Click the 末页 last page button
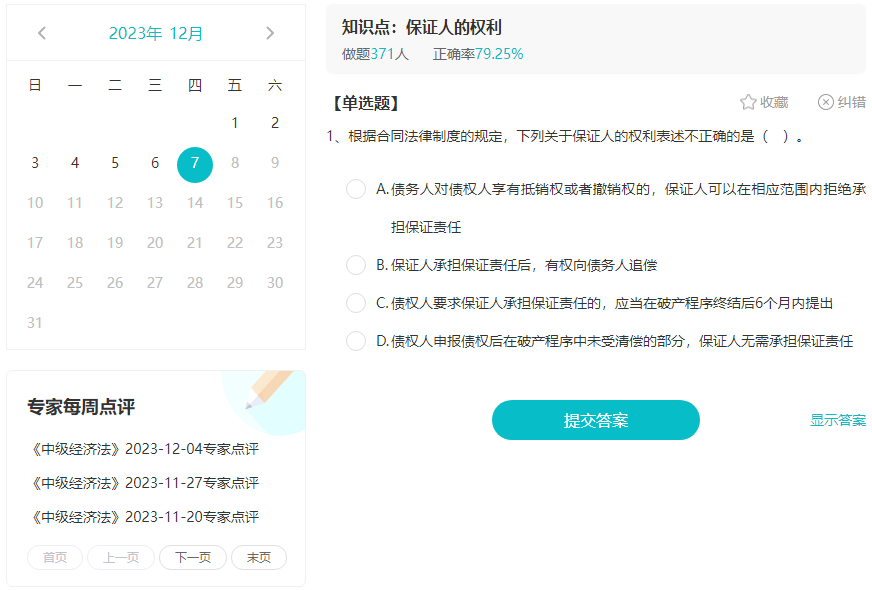The image size is (872, 590). tap(258, 557)
